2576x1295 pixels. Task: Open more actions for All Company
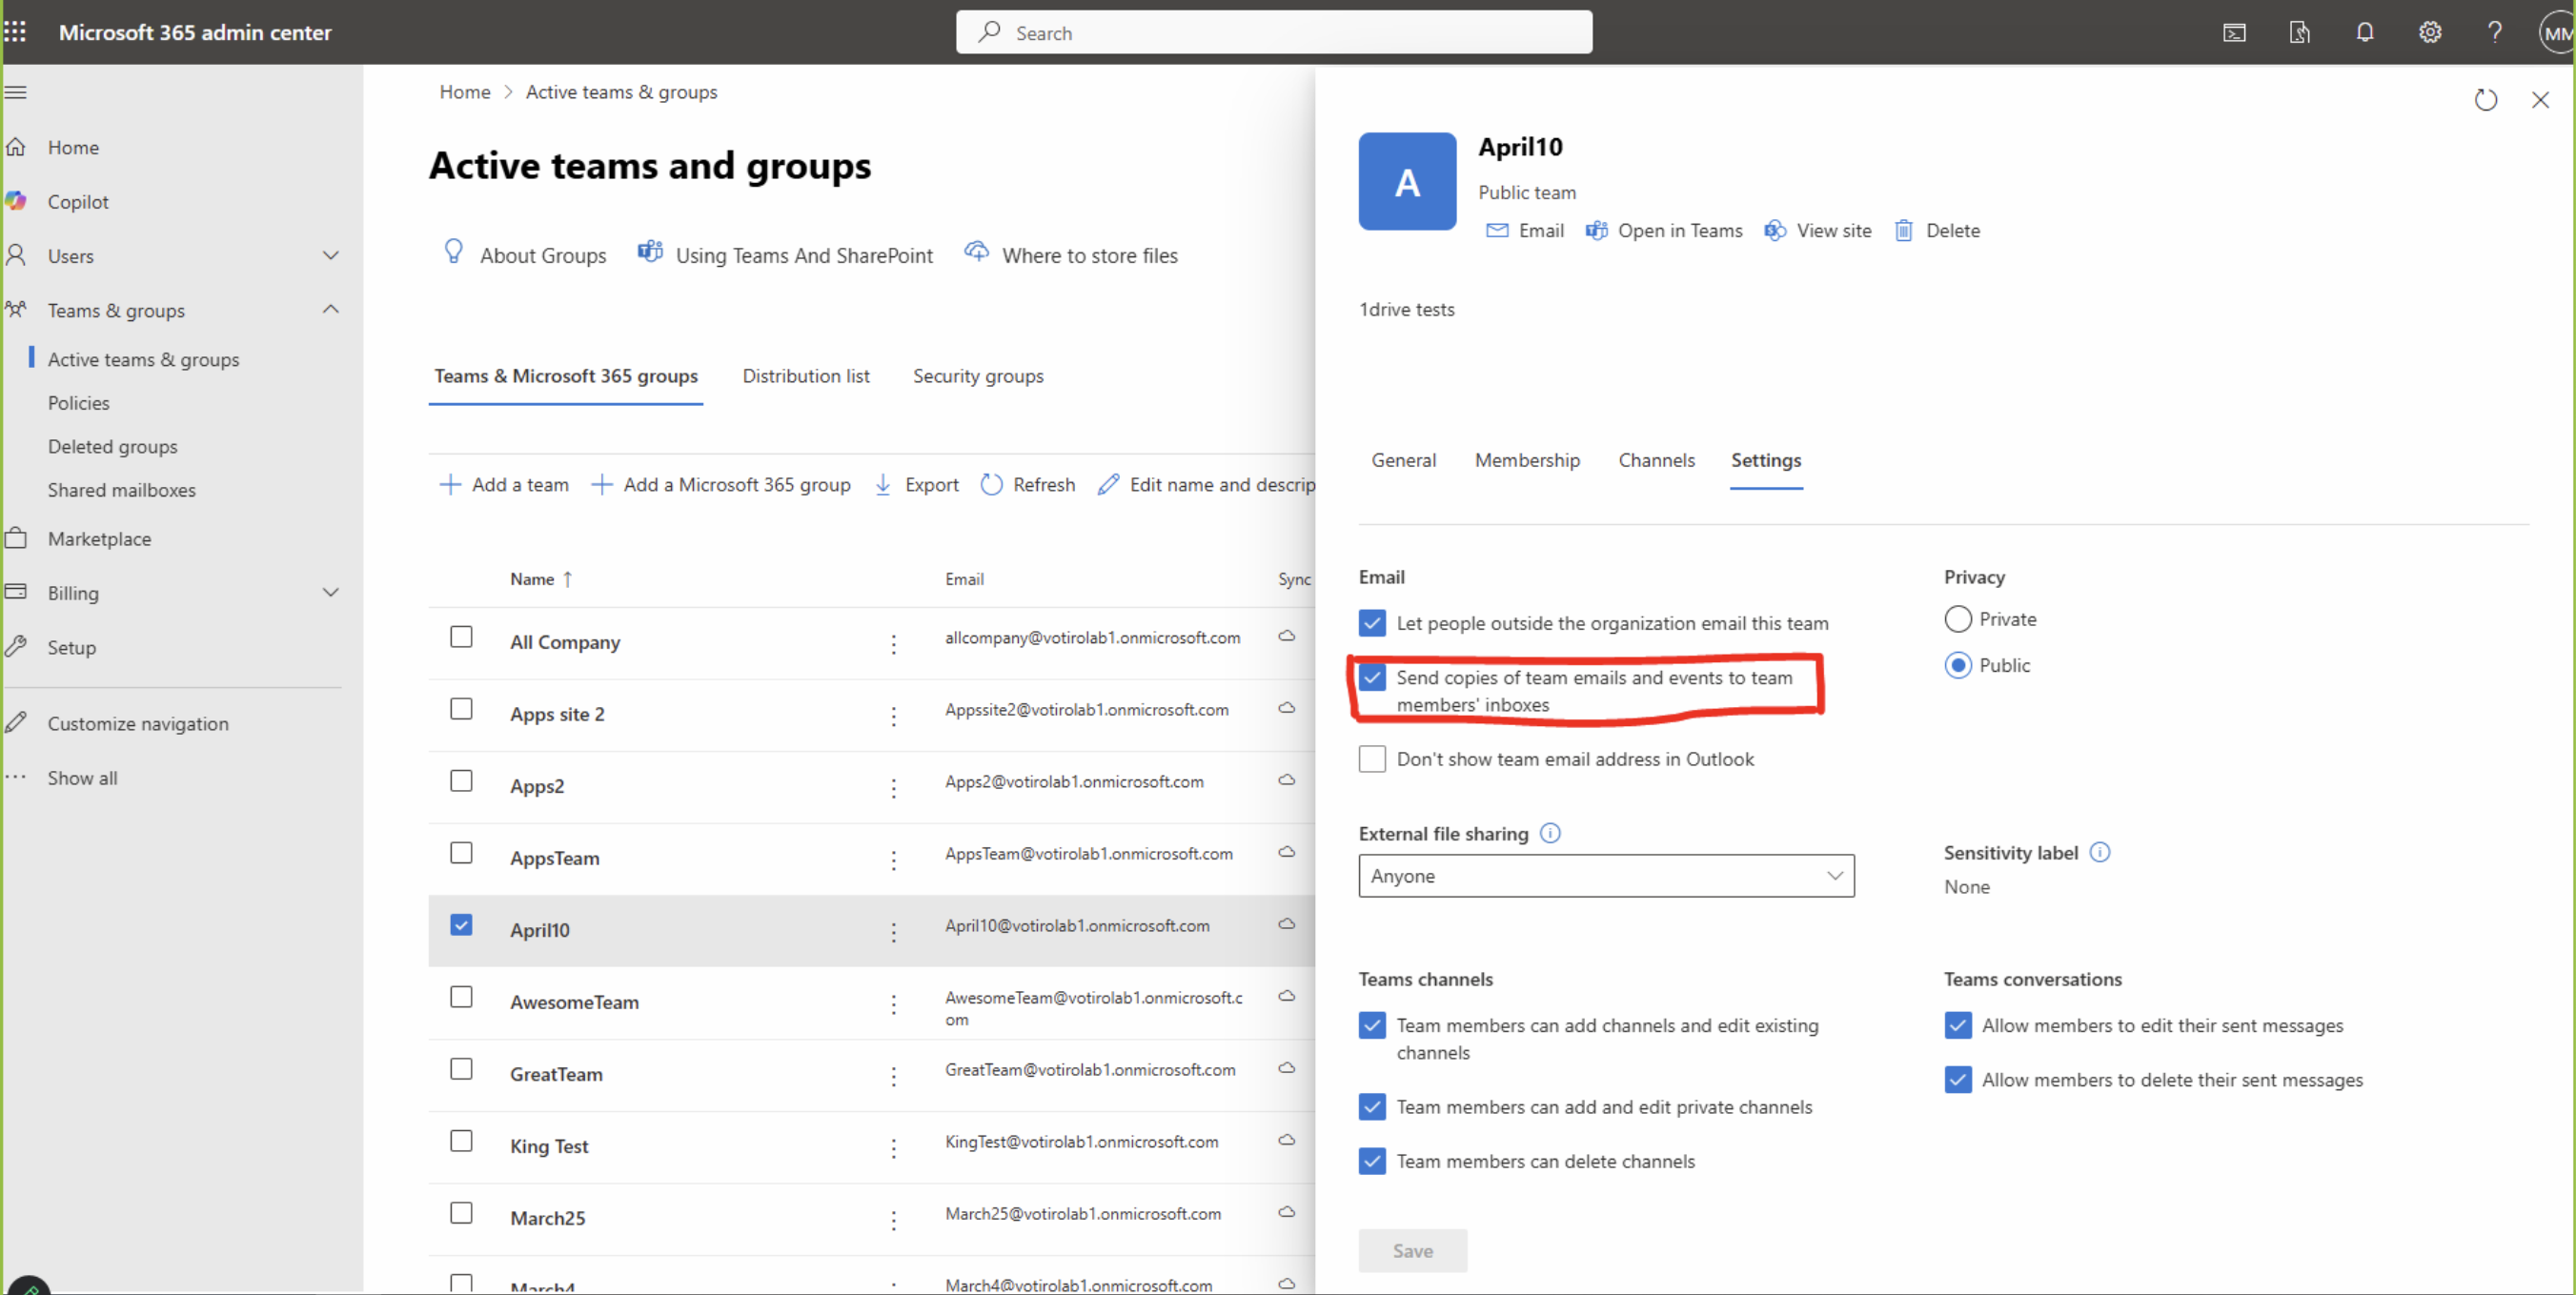tap(893, 644)
